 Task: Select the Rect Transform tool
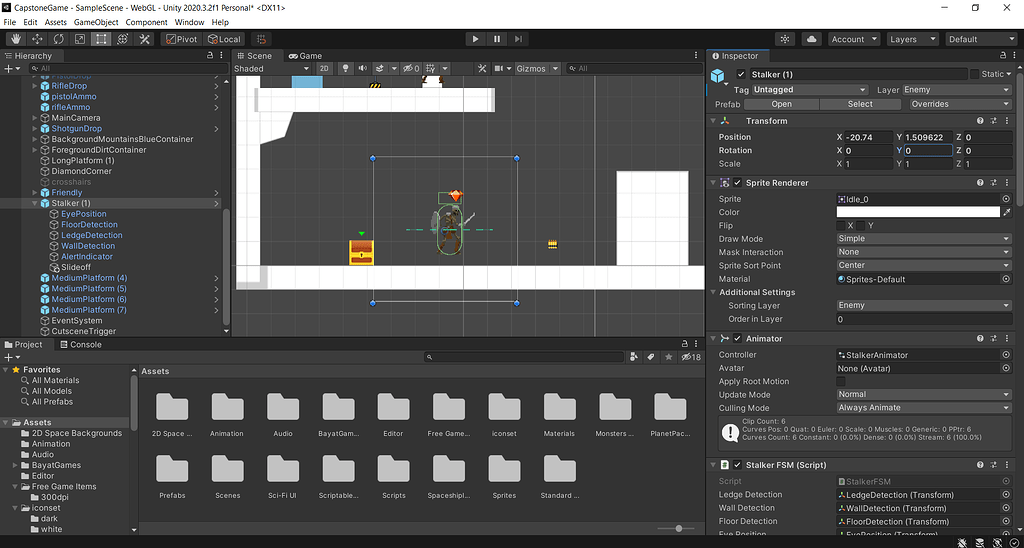pyautogui.click(x=101, y=39)
